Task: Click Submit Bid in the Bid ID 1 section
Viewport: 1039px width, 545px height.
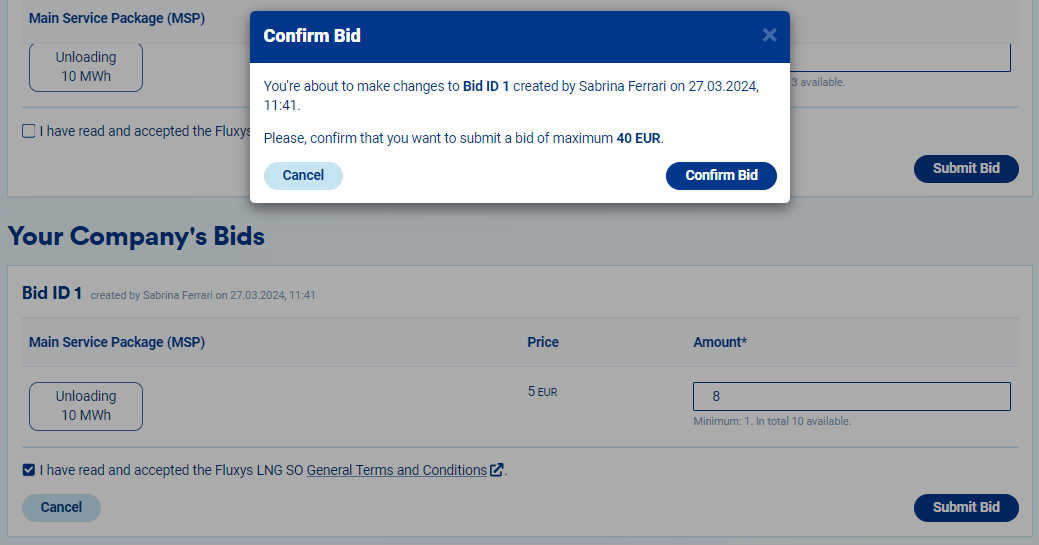Action: point(966,508)
